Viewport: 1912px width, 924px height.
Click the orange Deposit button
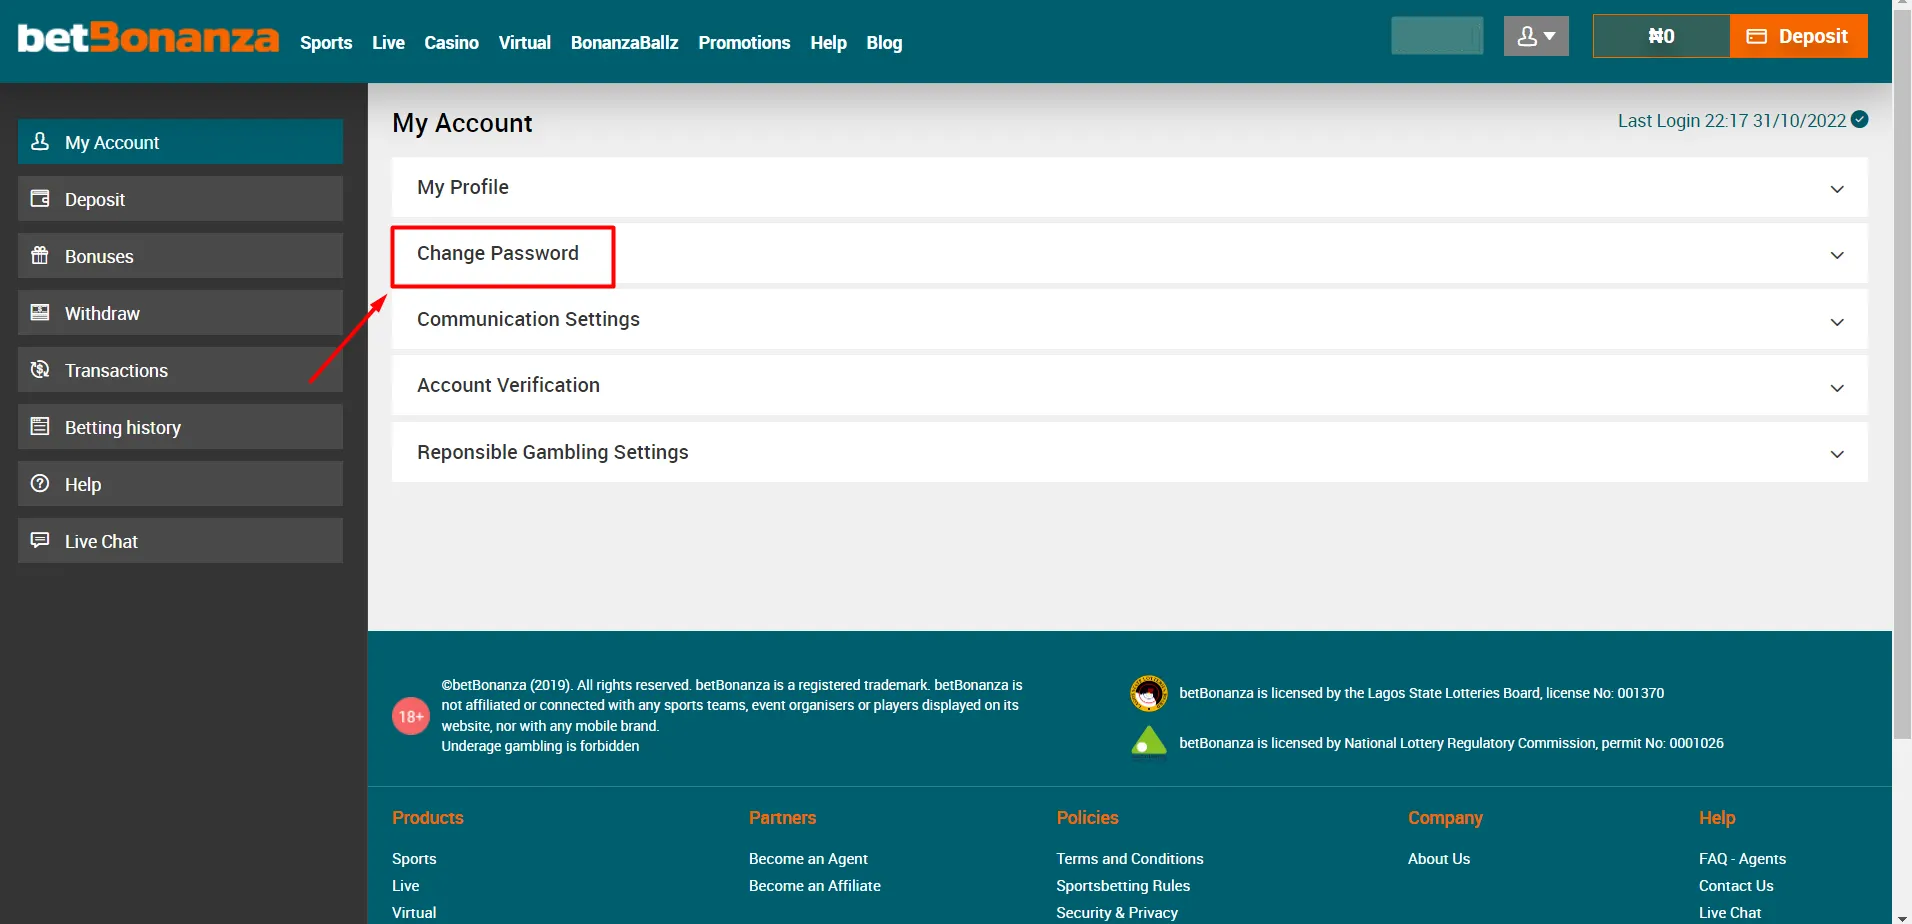click(1797, 35)
